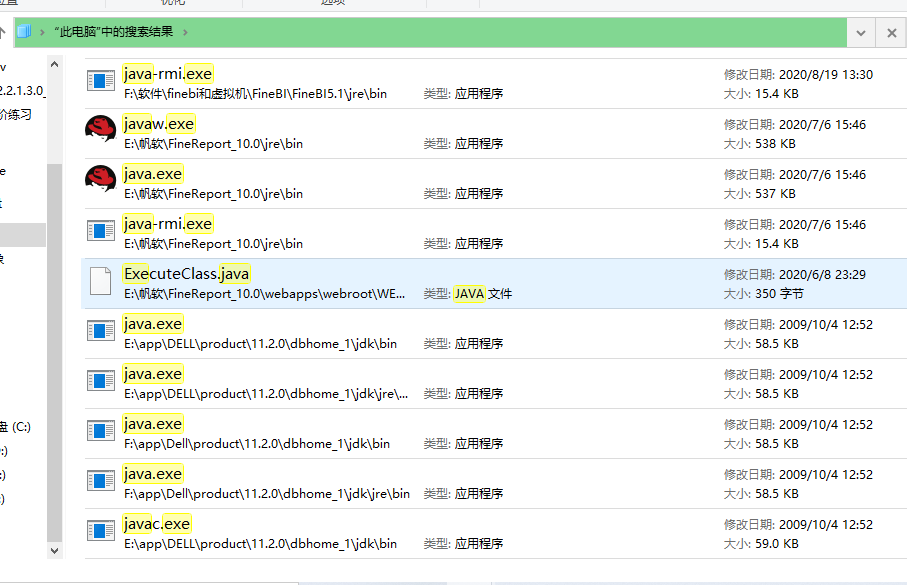Click file name java.exe above E:\app\DELL jdk\bin path
The image size is (907, 585).
tap(153, 324)
